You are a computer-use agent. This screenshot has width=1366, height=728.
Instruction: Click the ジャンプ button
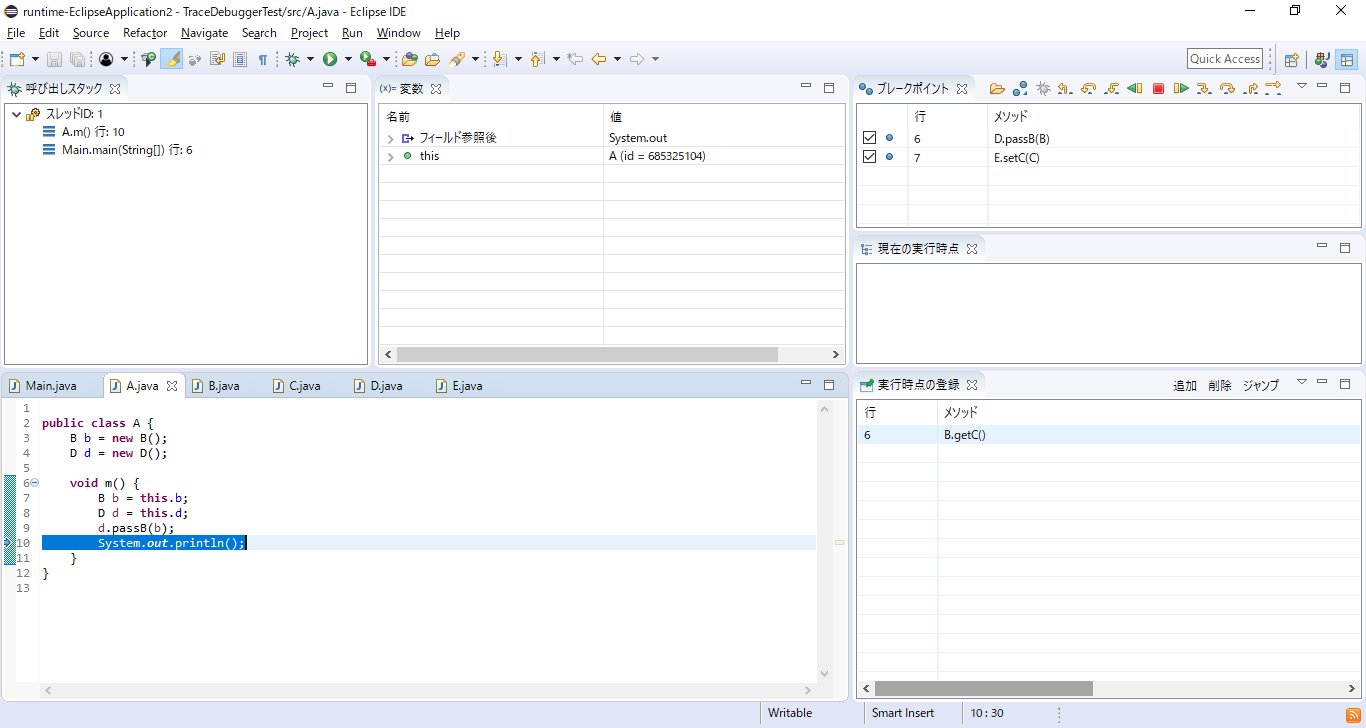pos(1260,385)
